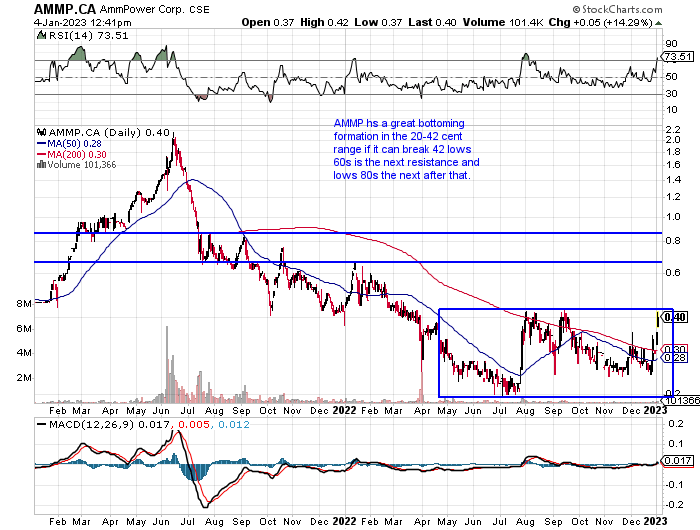Click the MACD legend black line marker
700x530 pixels.
[42, 424]
